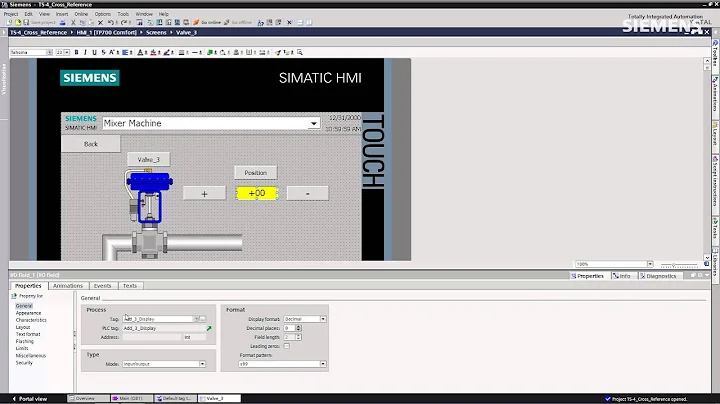Open the Display format dropdown
The image size is (720, 404).
point(323,319)
